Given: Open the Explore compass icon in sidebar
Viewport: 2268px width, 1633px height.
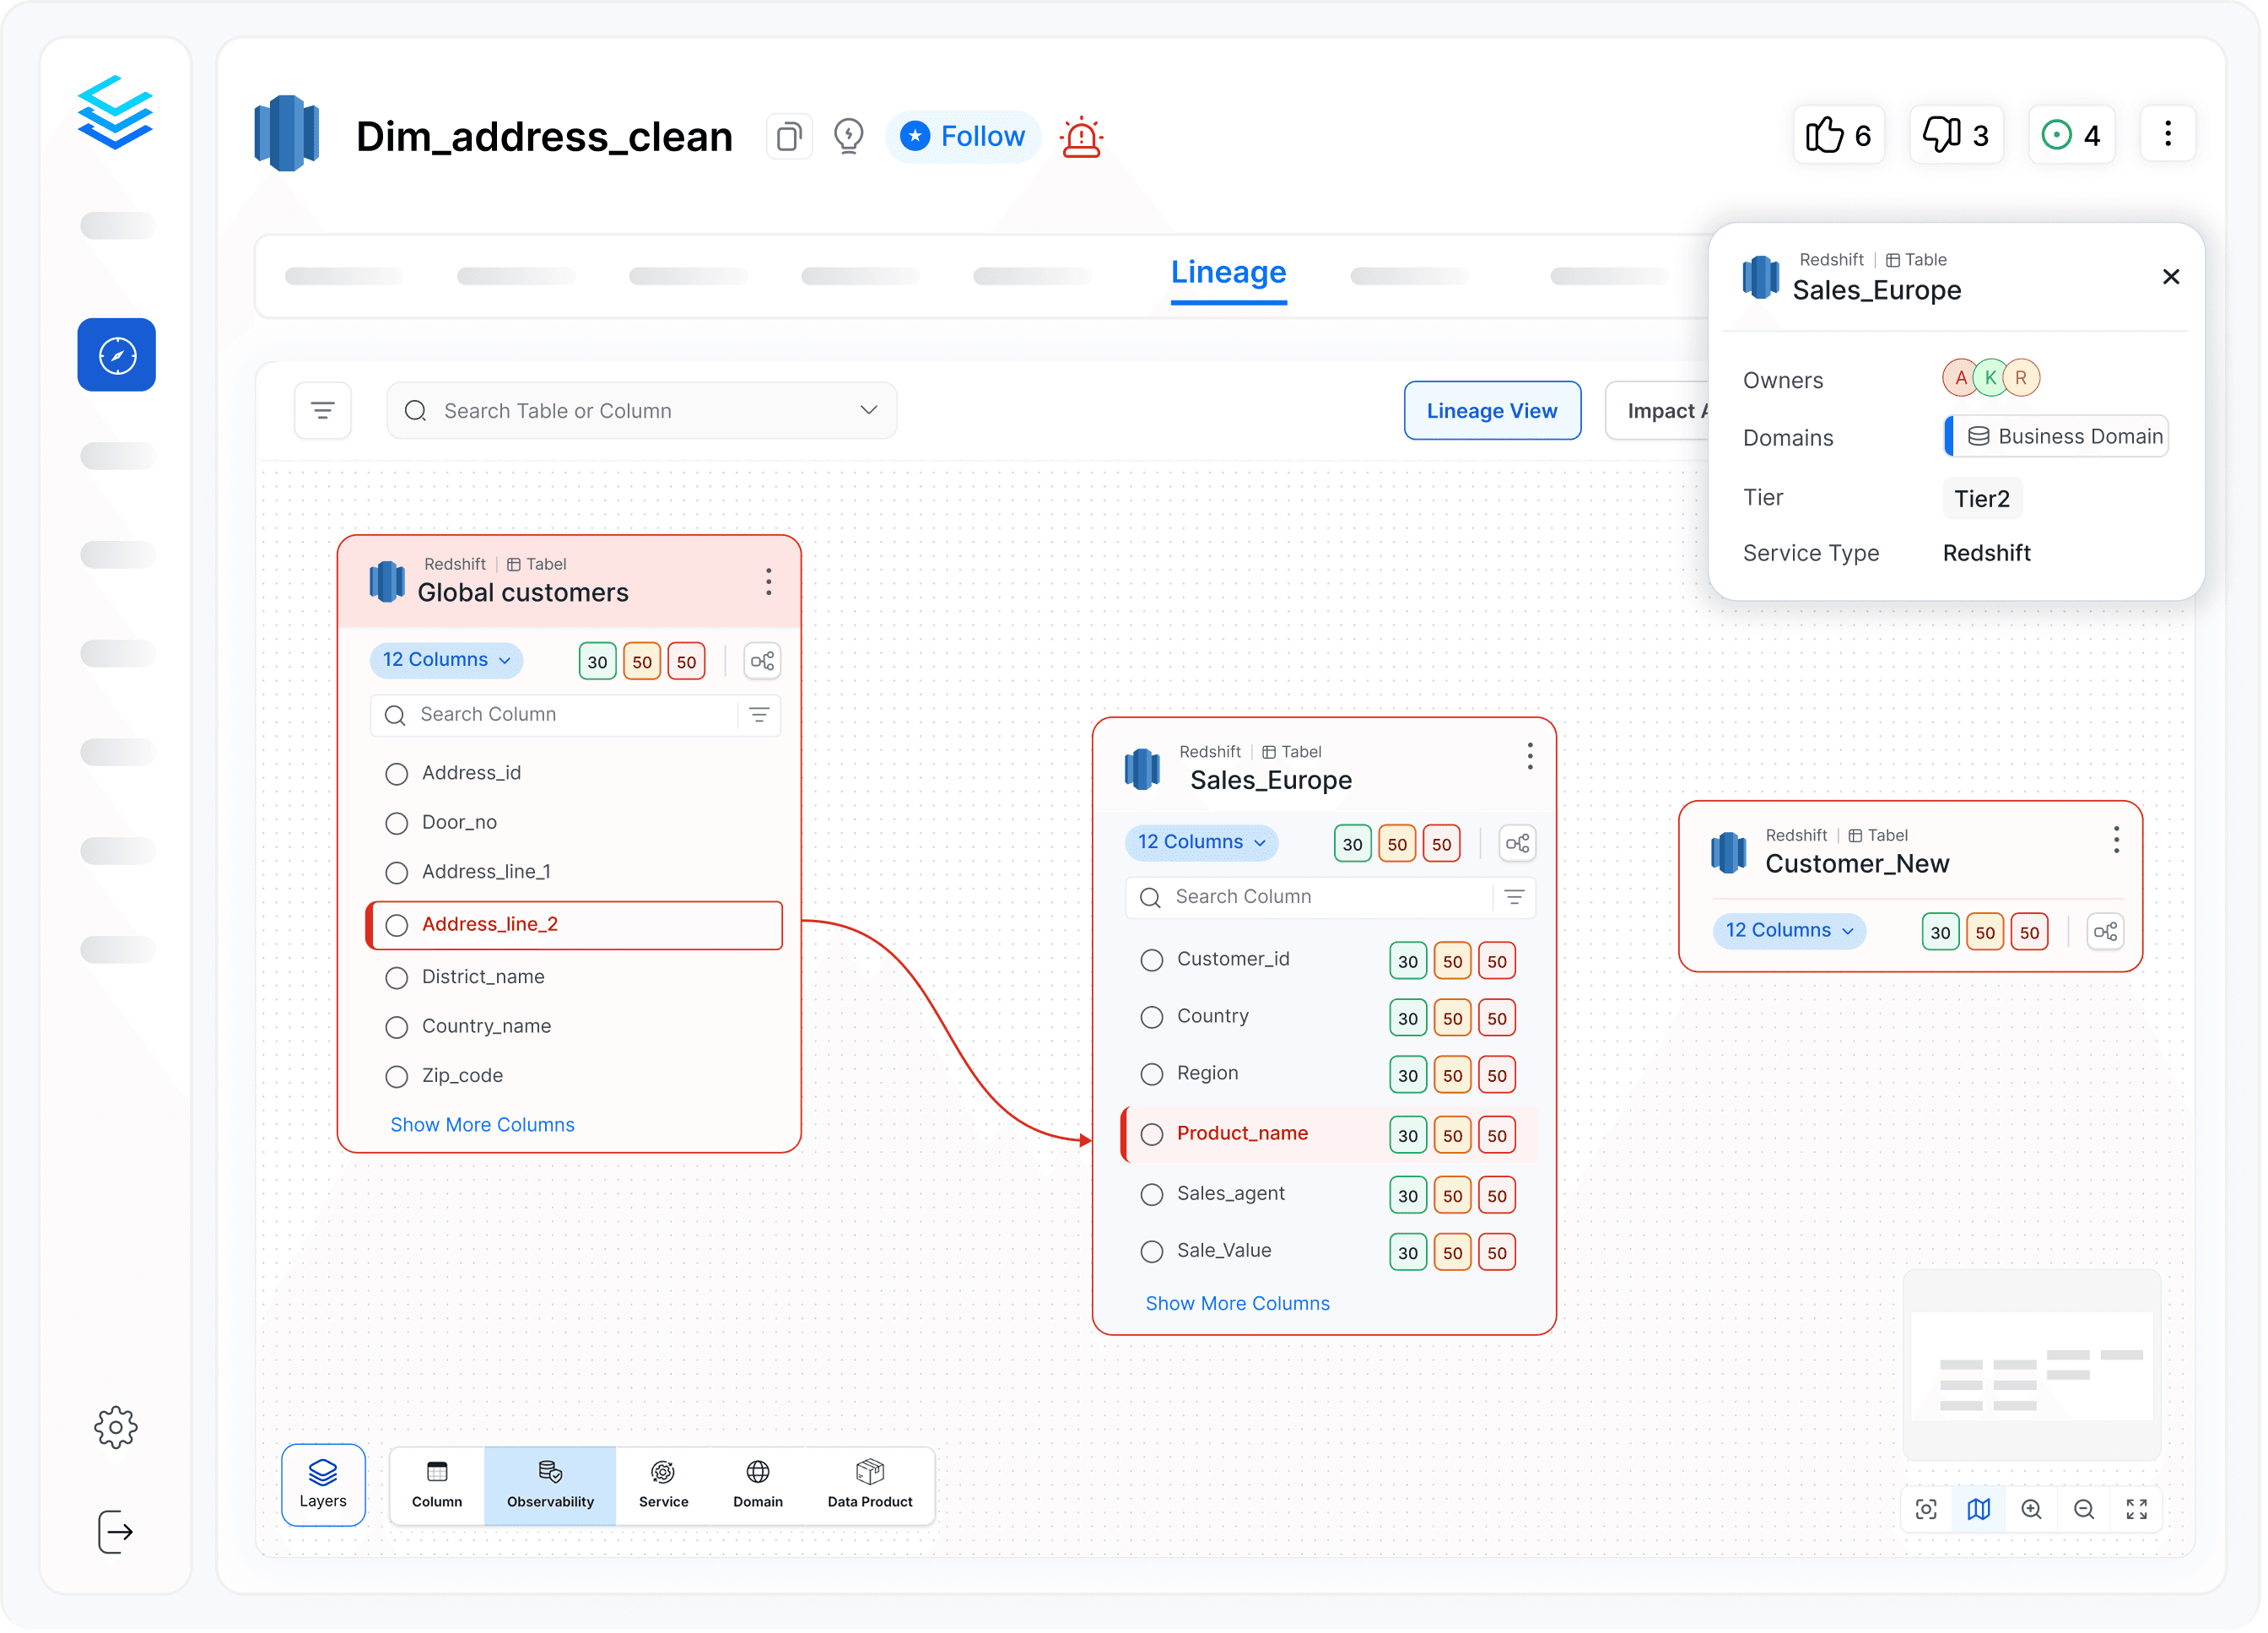Looking at the screenshot, I should click(117, 356).
